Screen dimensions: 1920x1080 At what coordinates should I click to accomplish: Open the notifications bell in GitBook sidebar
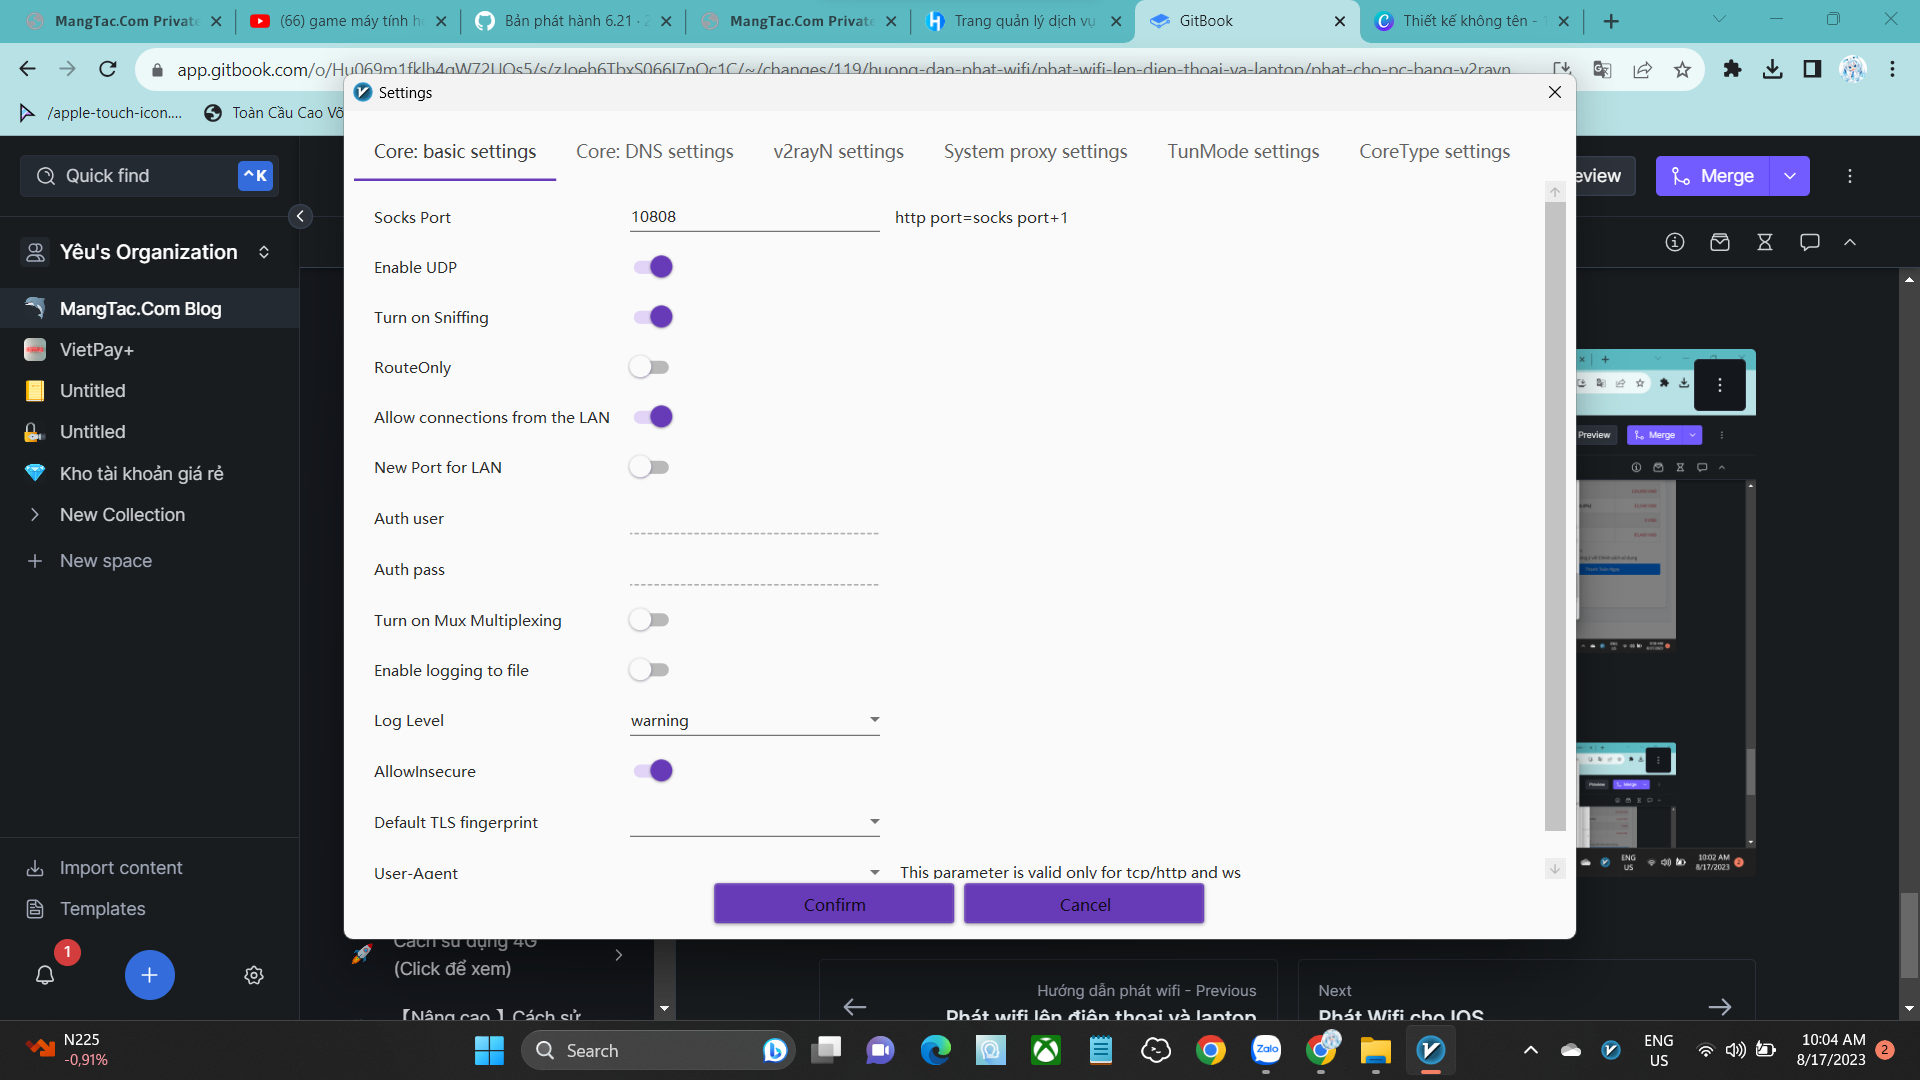coord(45,975)
